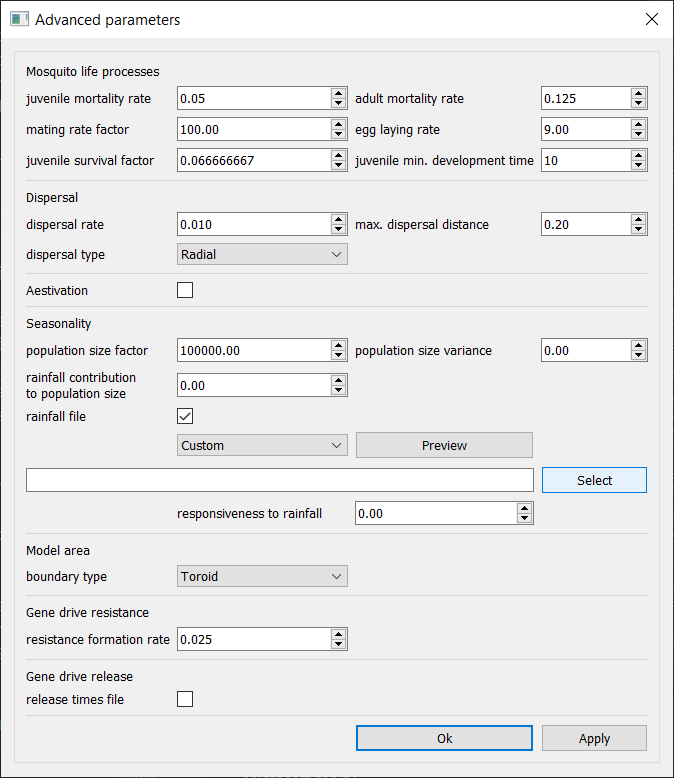This screenshot has width=674, height=778.
Task: Confirm settings with the Ok button
Action: click(444, 738)
